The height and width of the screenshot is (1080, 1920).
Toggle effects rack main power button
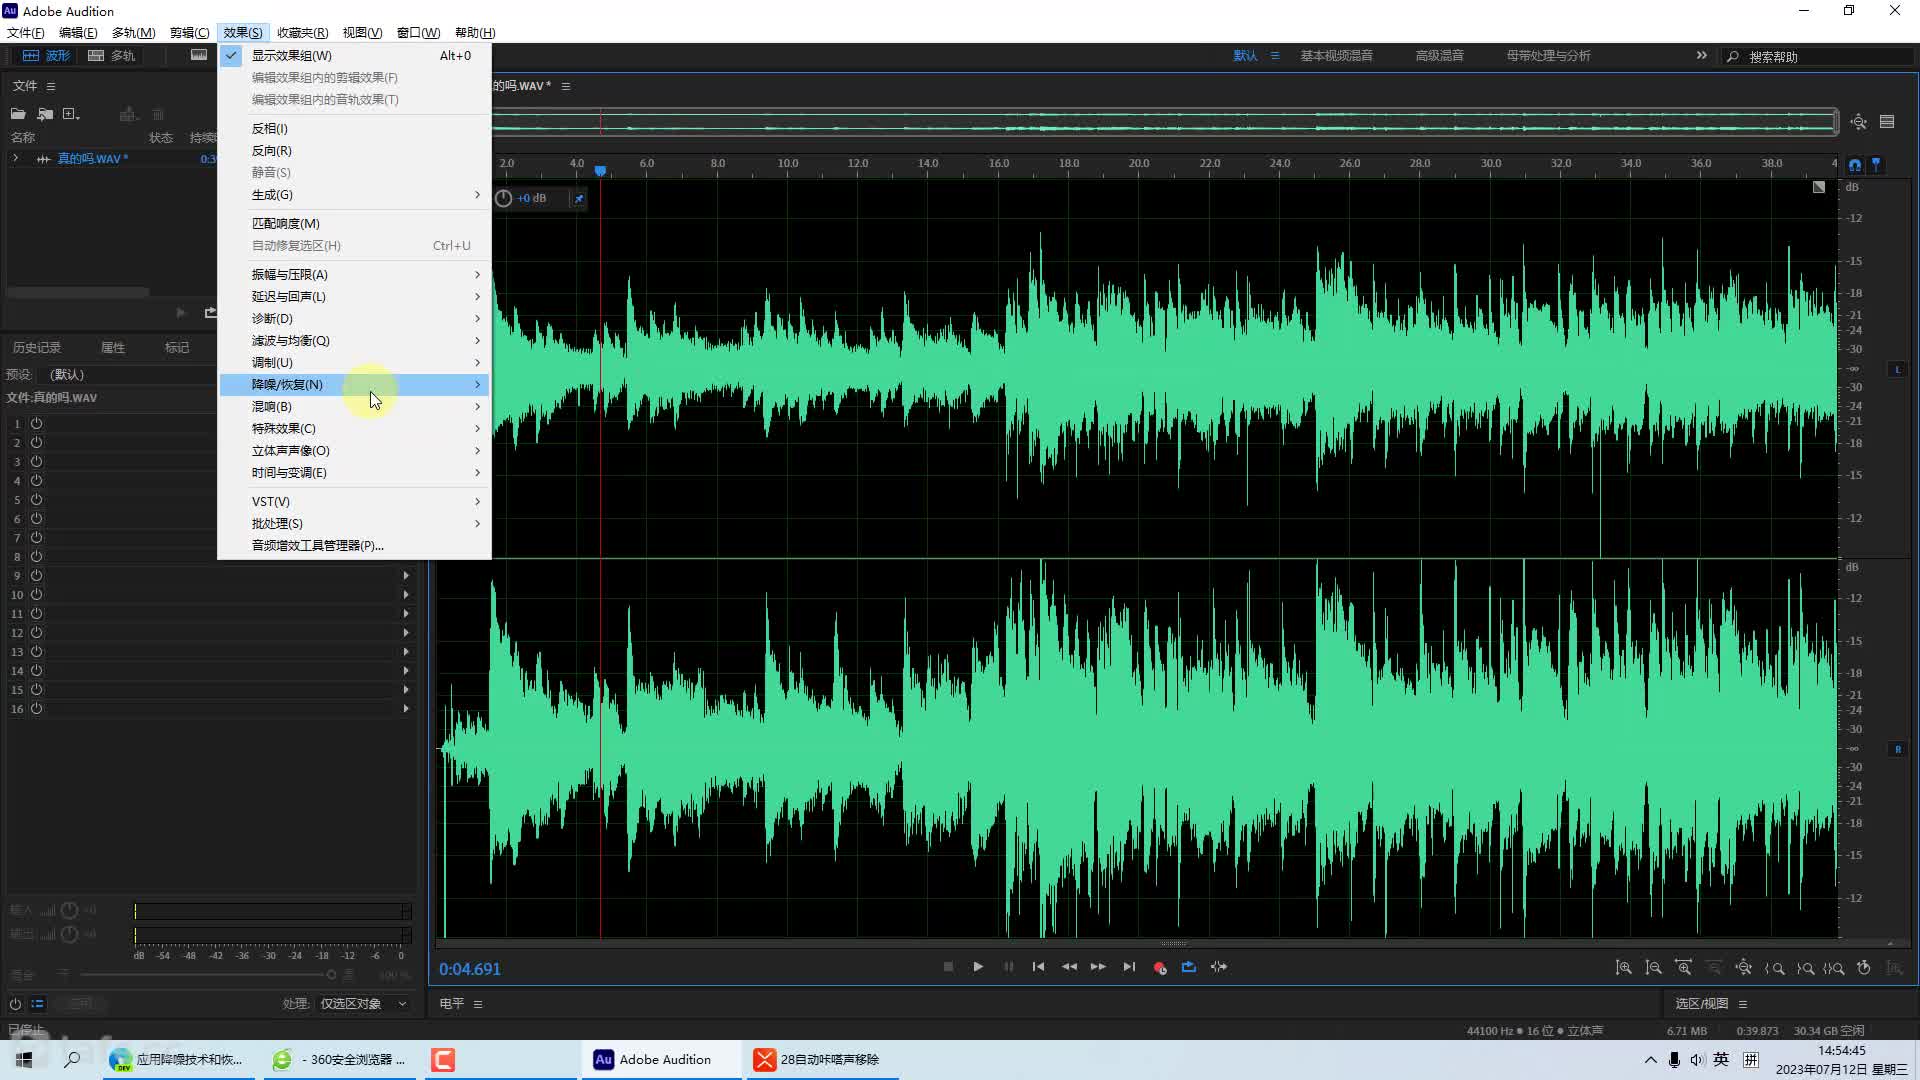15,1004
